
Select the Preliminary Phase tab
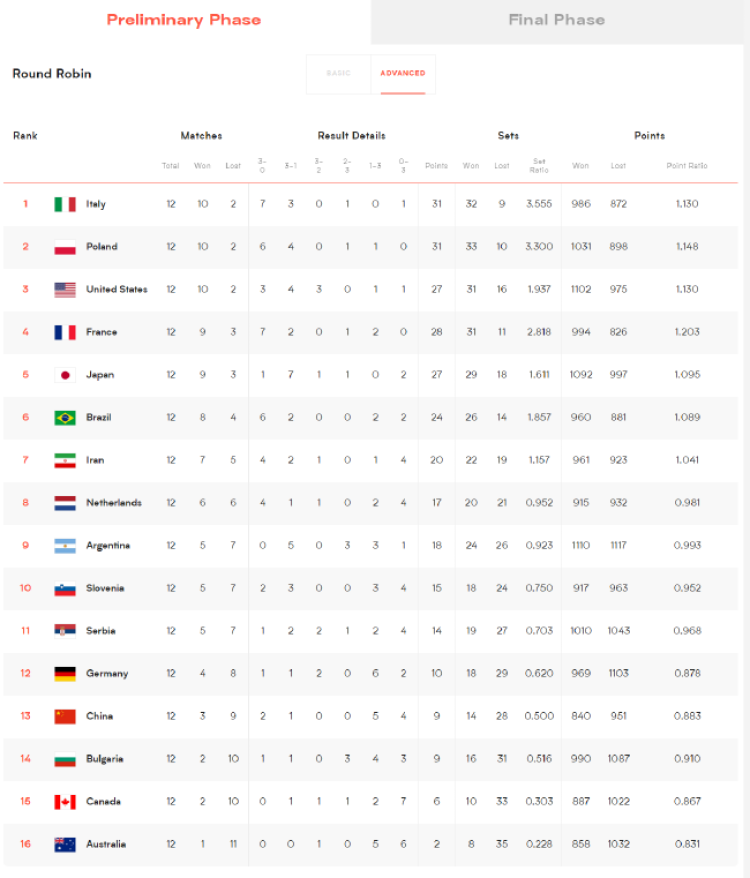click(x=184, y=21)
